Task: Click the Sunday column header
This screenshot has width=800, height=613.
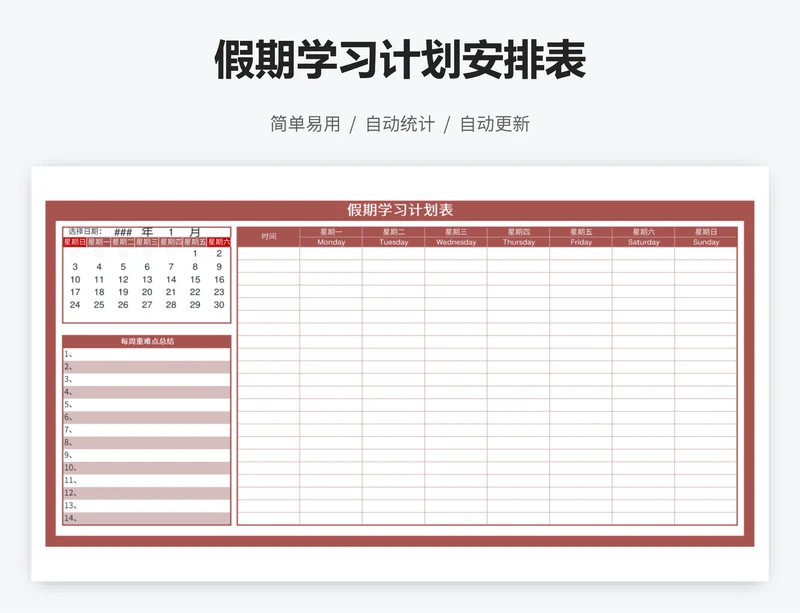Action: (x=706, y=242)
